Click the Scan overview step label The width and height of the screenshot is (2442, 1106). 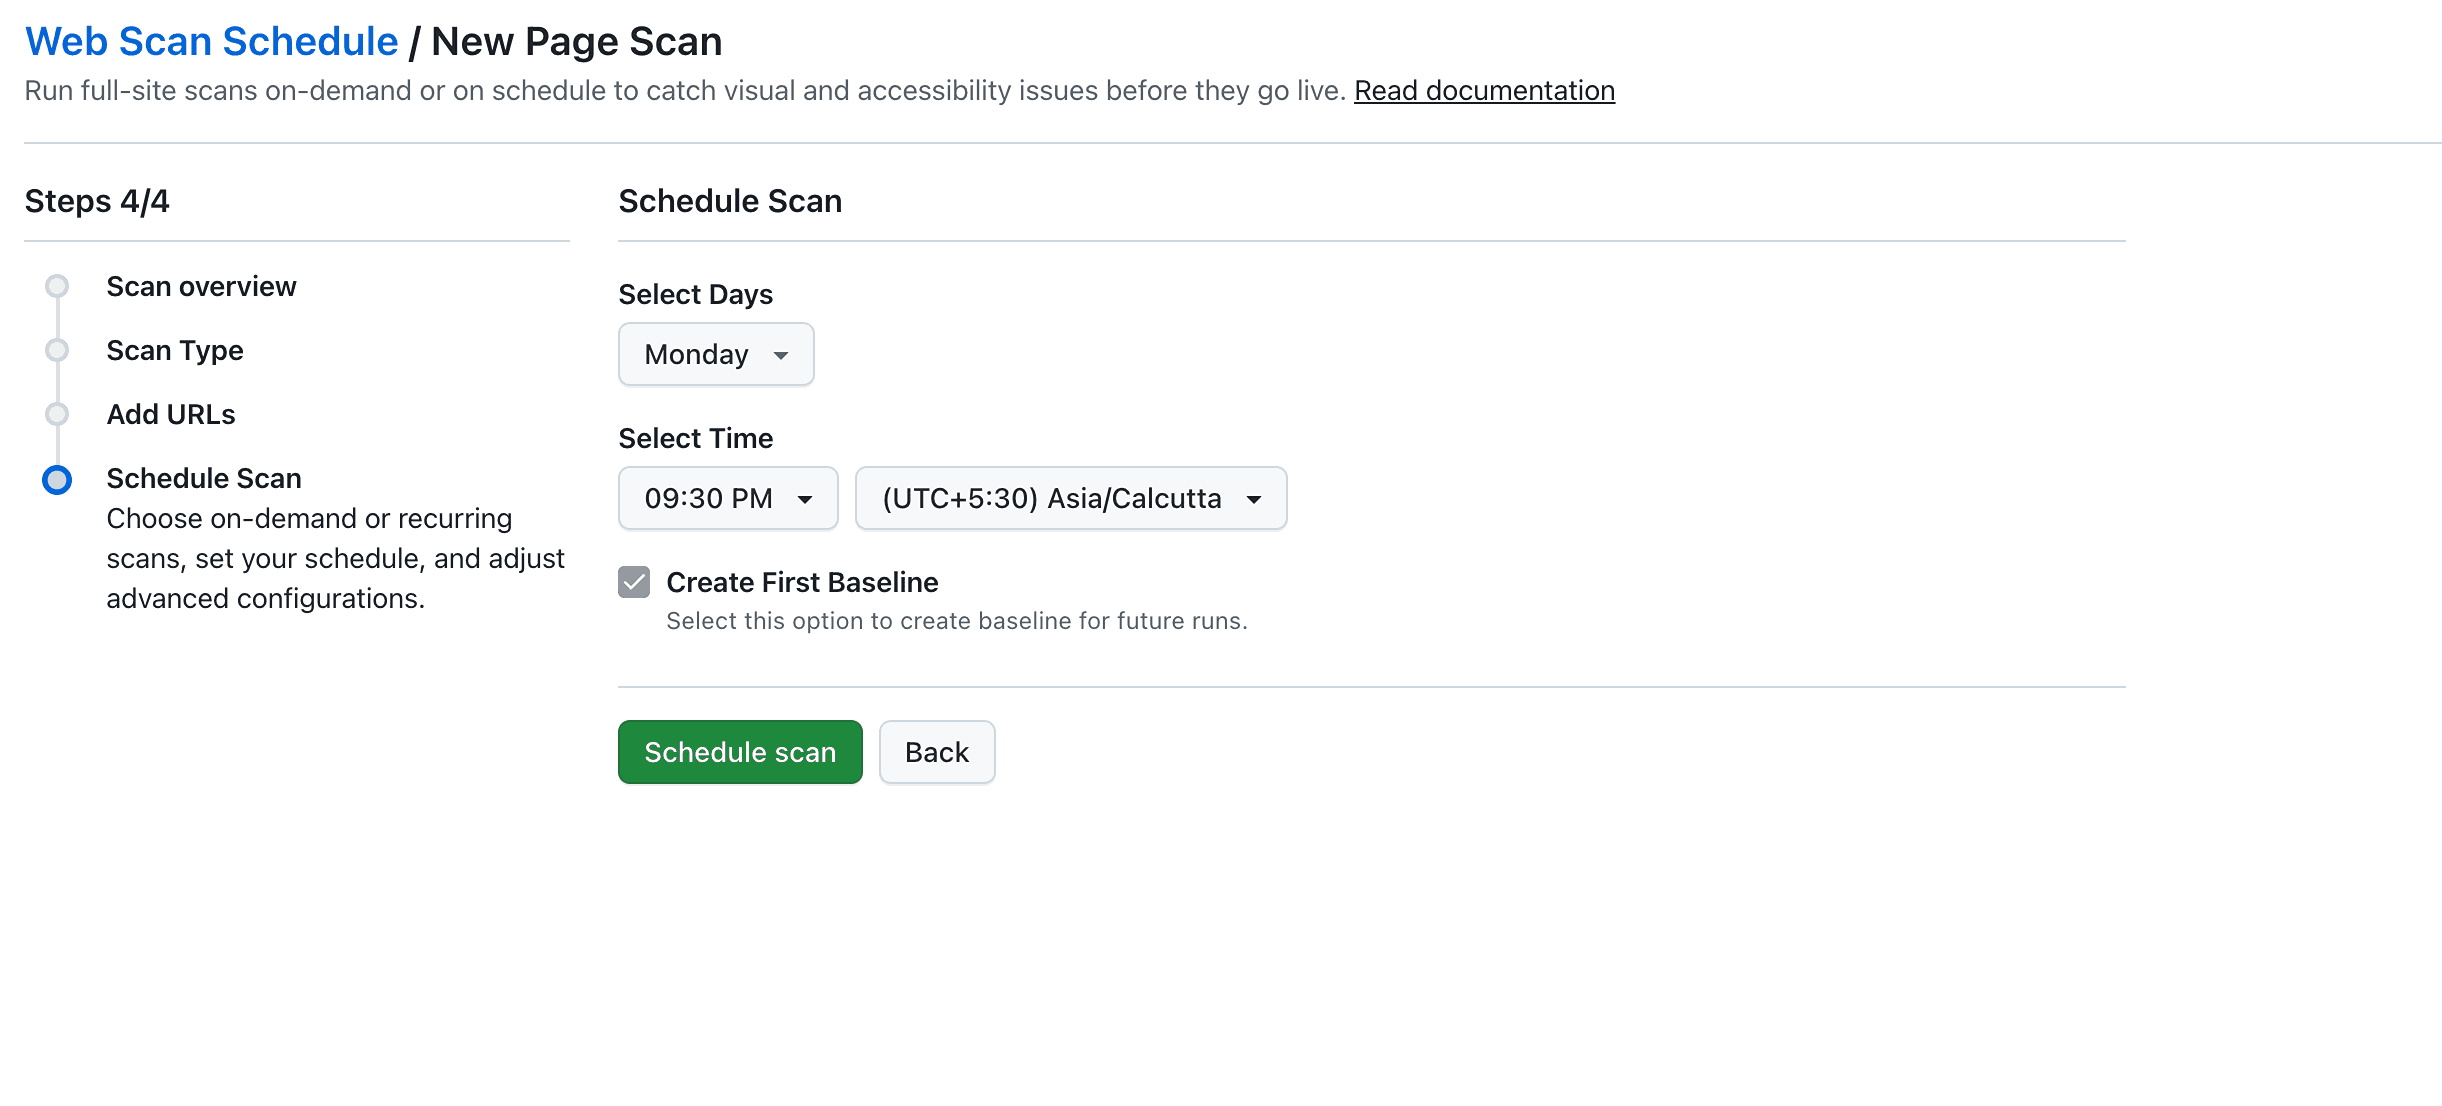[x=201, y=286]
